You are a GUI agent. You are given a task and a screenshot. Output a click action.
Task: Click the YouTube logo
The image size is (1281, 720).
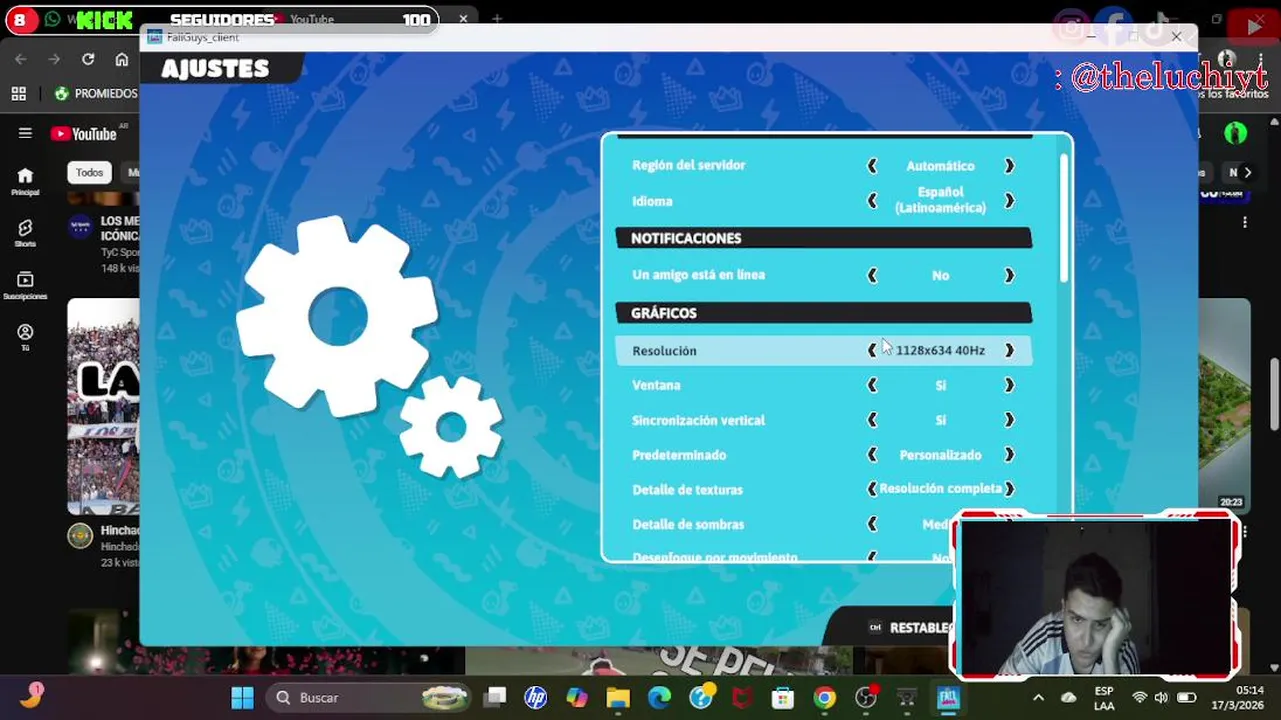[85, 134]
